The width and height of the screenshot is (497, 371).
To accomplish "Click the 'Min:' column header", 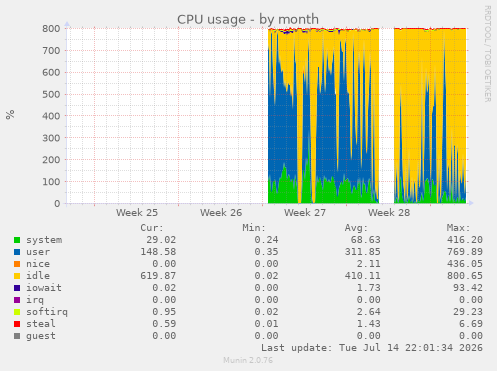I will tap(254, 228).
